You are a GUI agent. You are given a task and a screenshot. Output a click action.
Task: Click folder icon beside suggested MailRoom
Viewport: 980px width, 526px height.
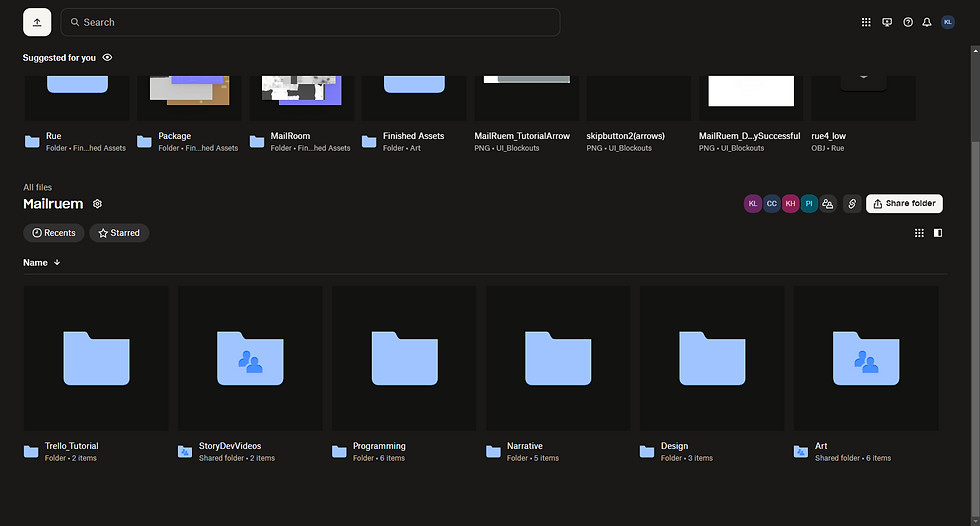257,141
